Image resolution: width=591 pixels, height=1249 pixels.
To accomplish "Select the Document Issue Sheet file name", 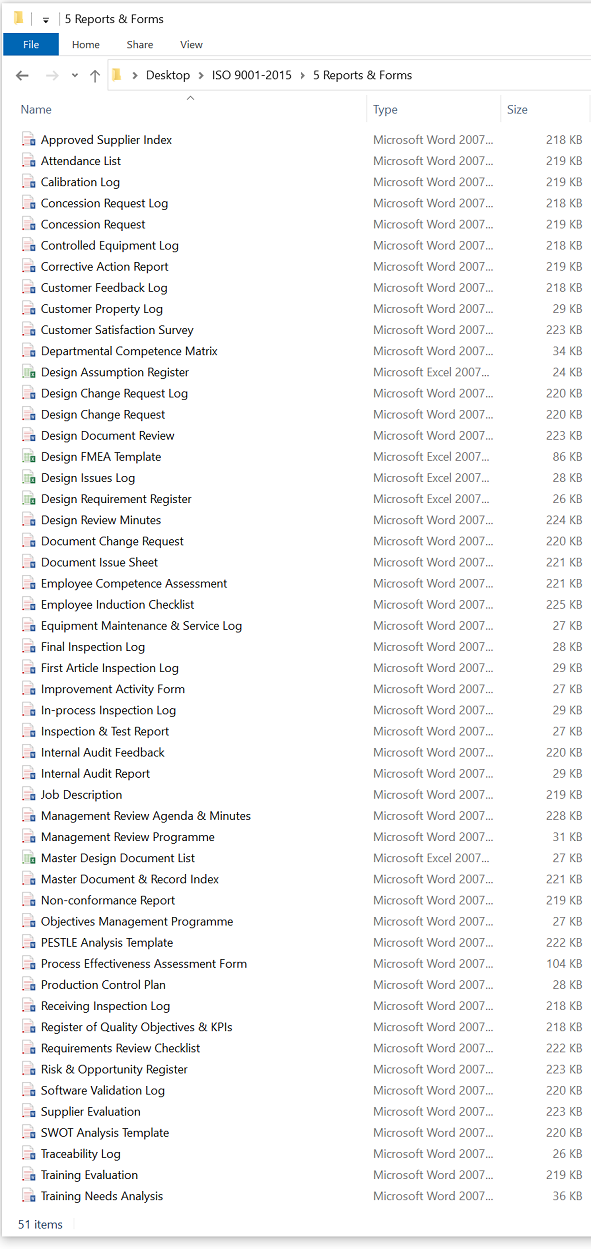I will [99, 562].
